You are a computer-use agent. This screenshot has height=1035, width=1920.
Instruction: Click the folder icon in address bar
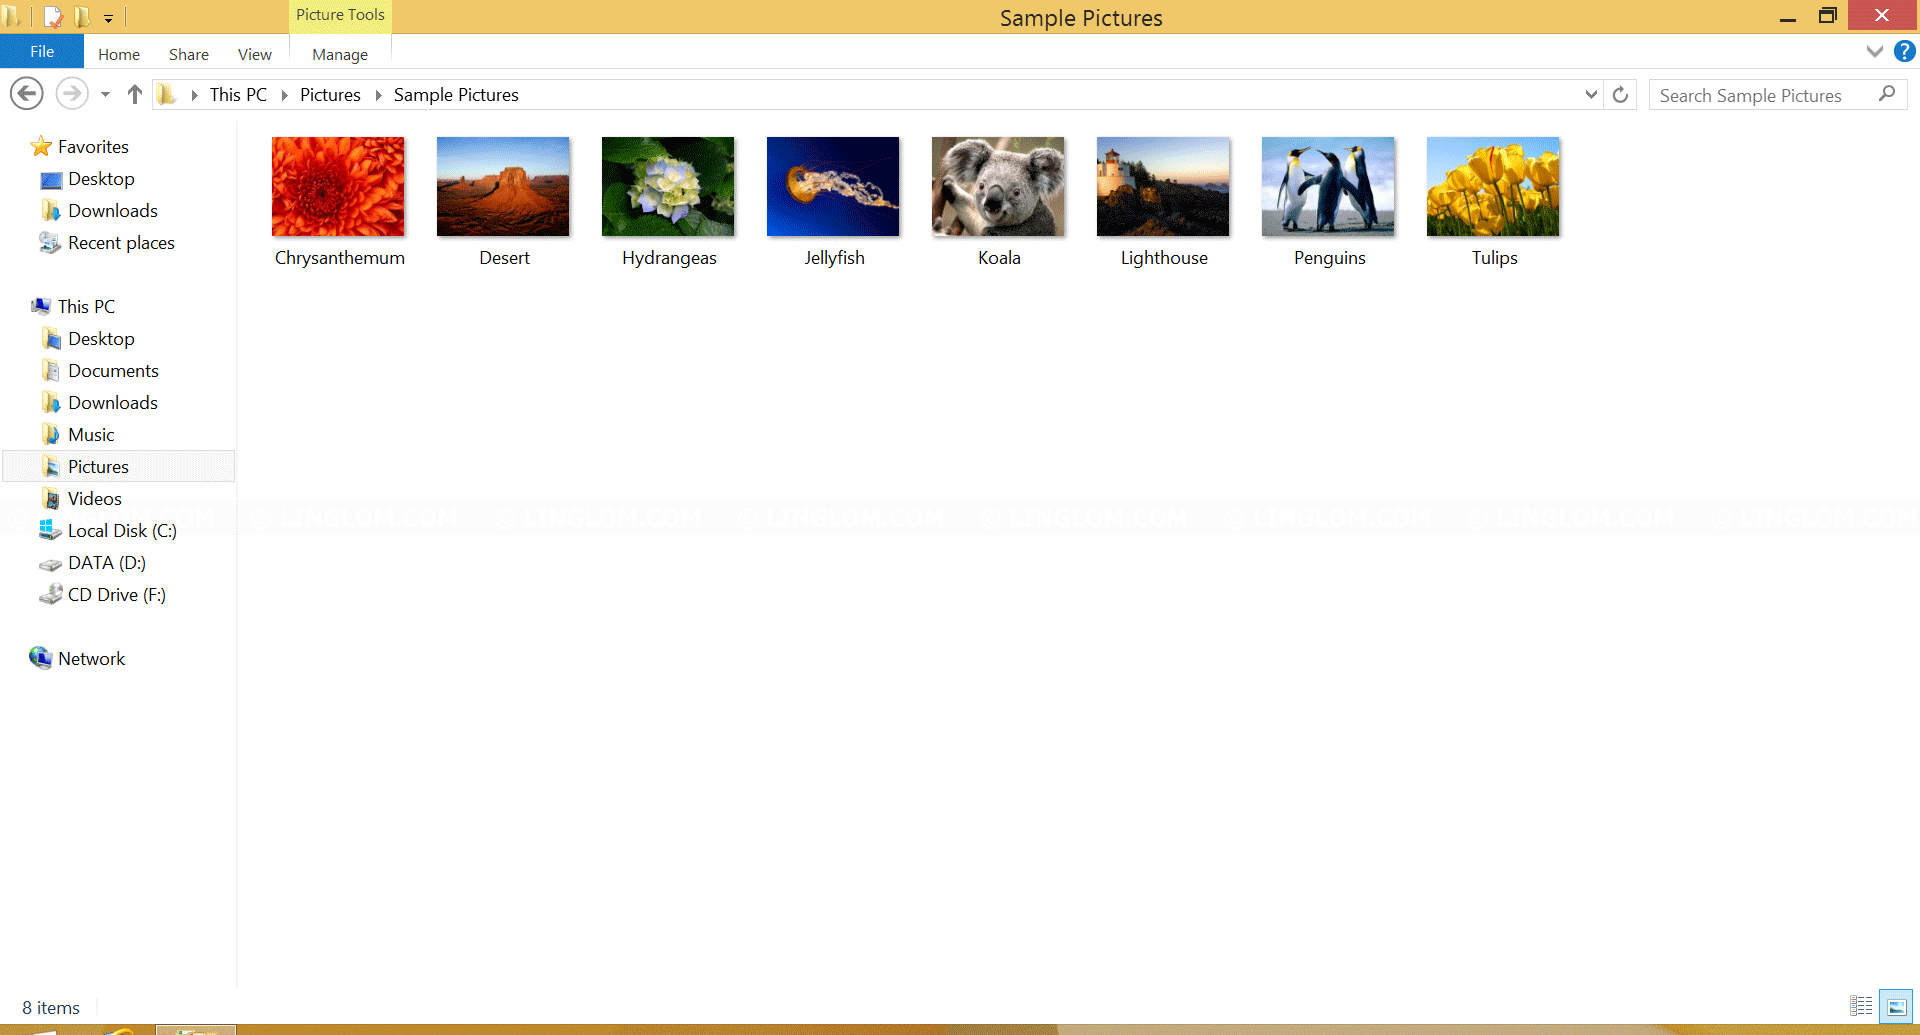click(x=167, y=94)
